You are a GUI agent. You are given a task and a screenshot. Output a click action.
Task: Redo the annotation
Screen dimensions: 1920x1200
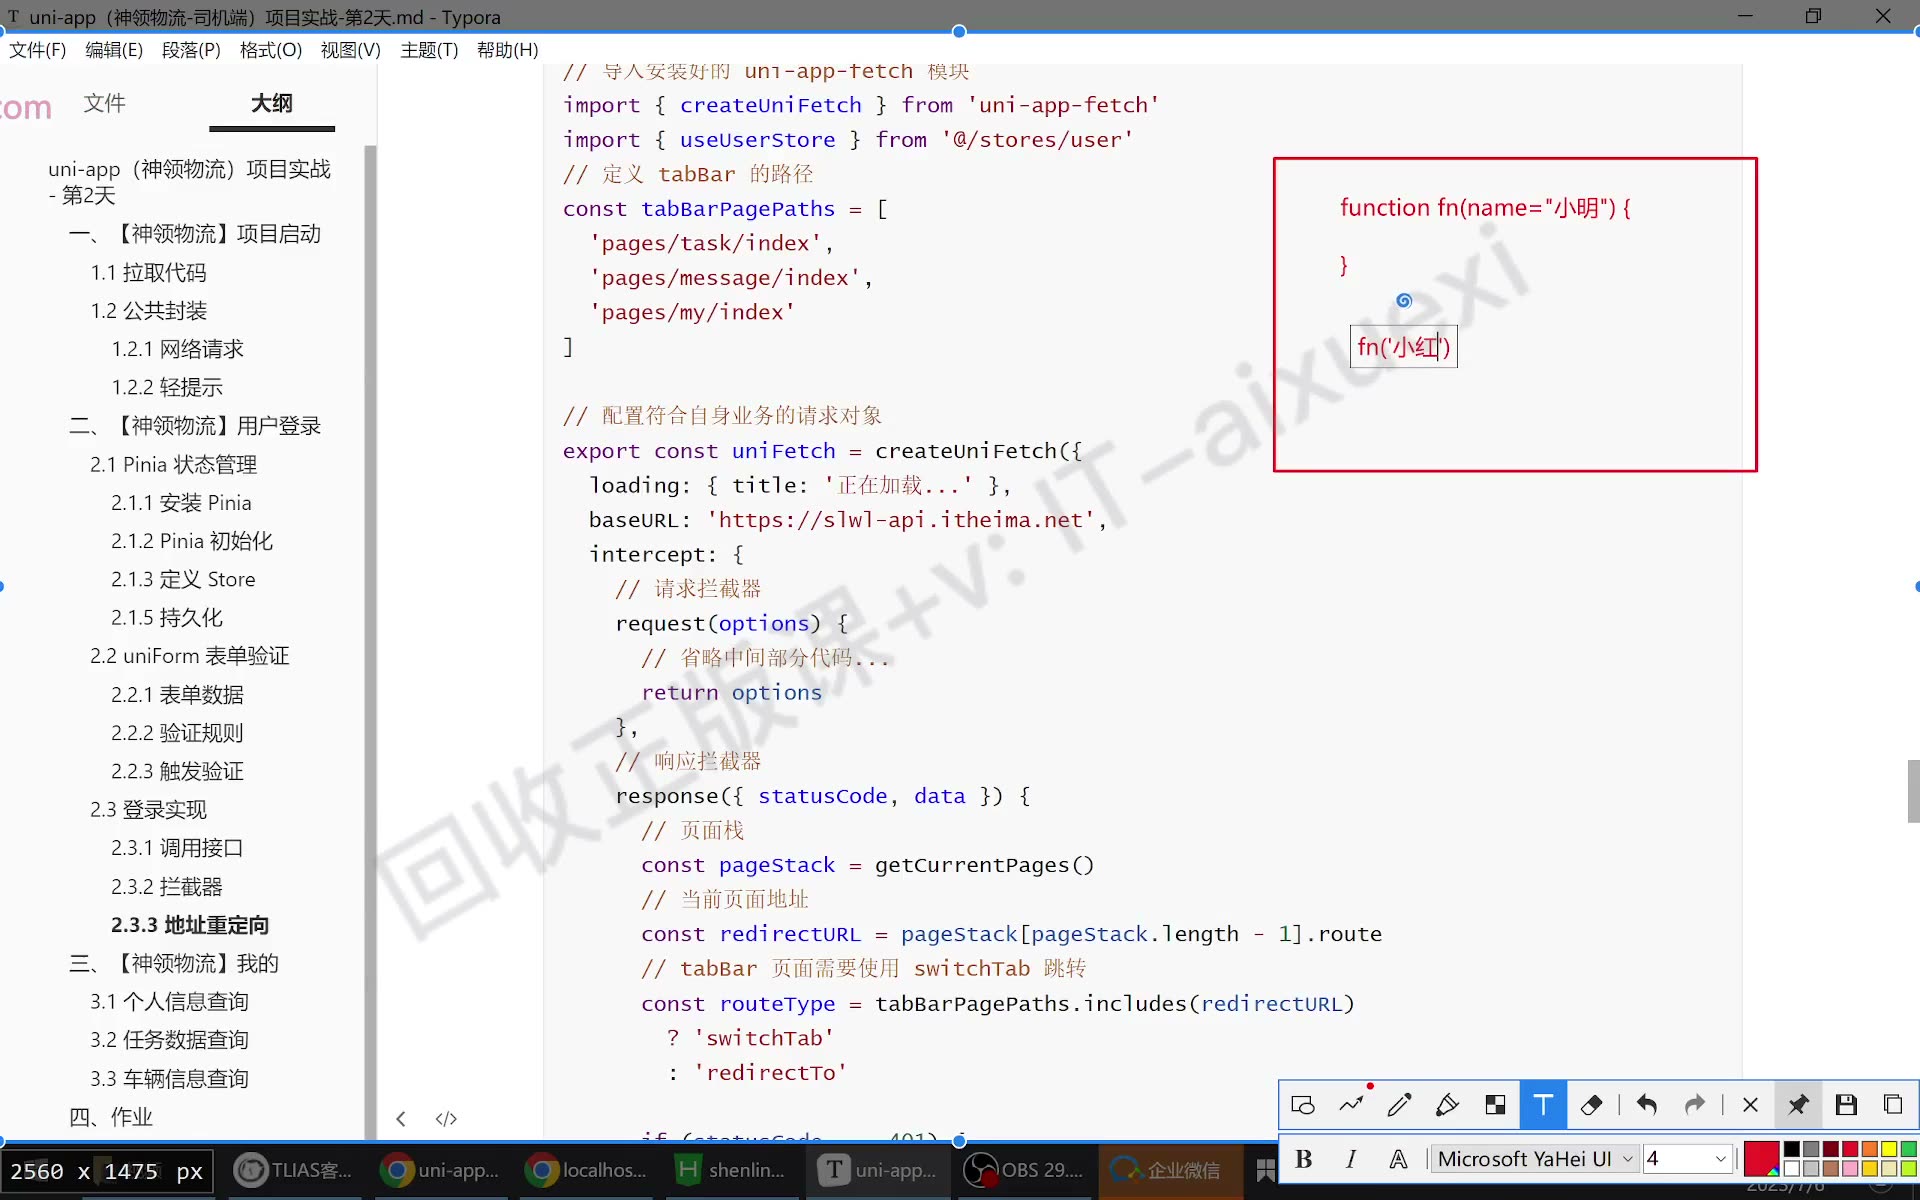pos(1694,1105)
